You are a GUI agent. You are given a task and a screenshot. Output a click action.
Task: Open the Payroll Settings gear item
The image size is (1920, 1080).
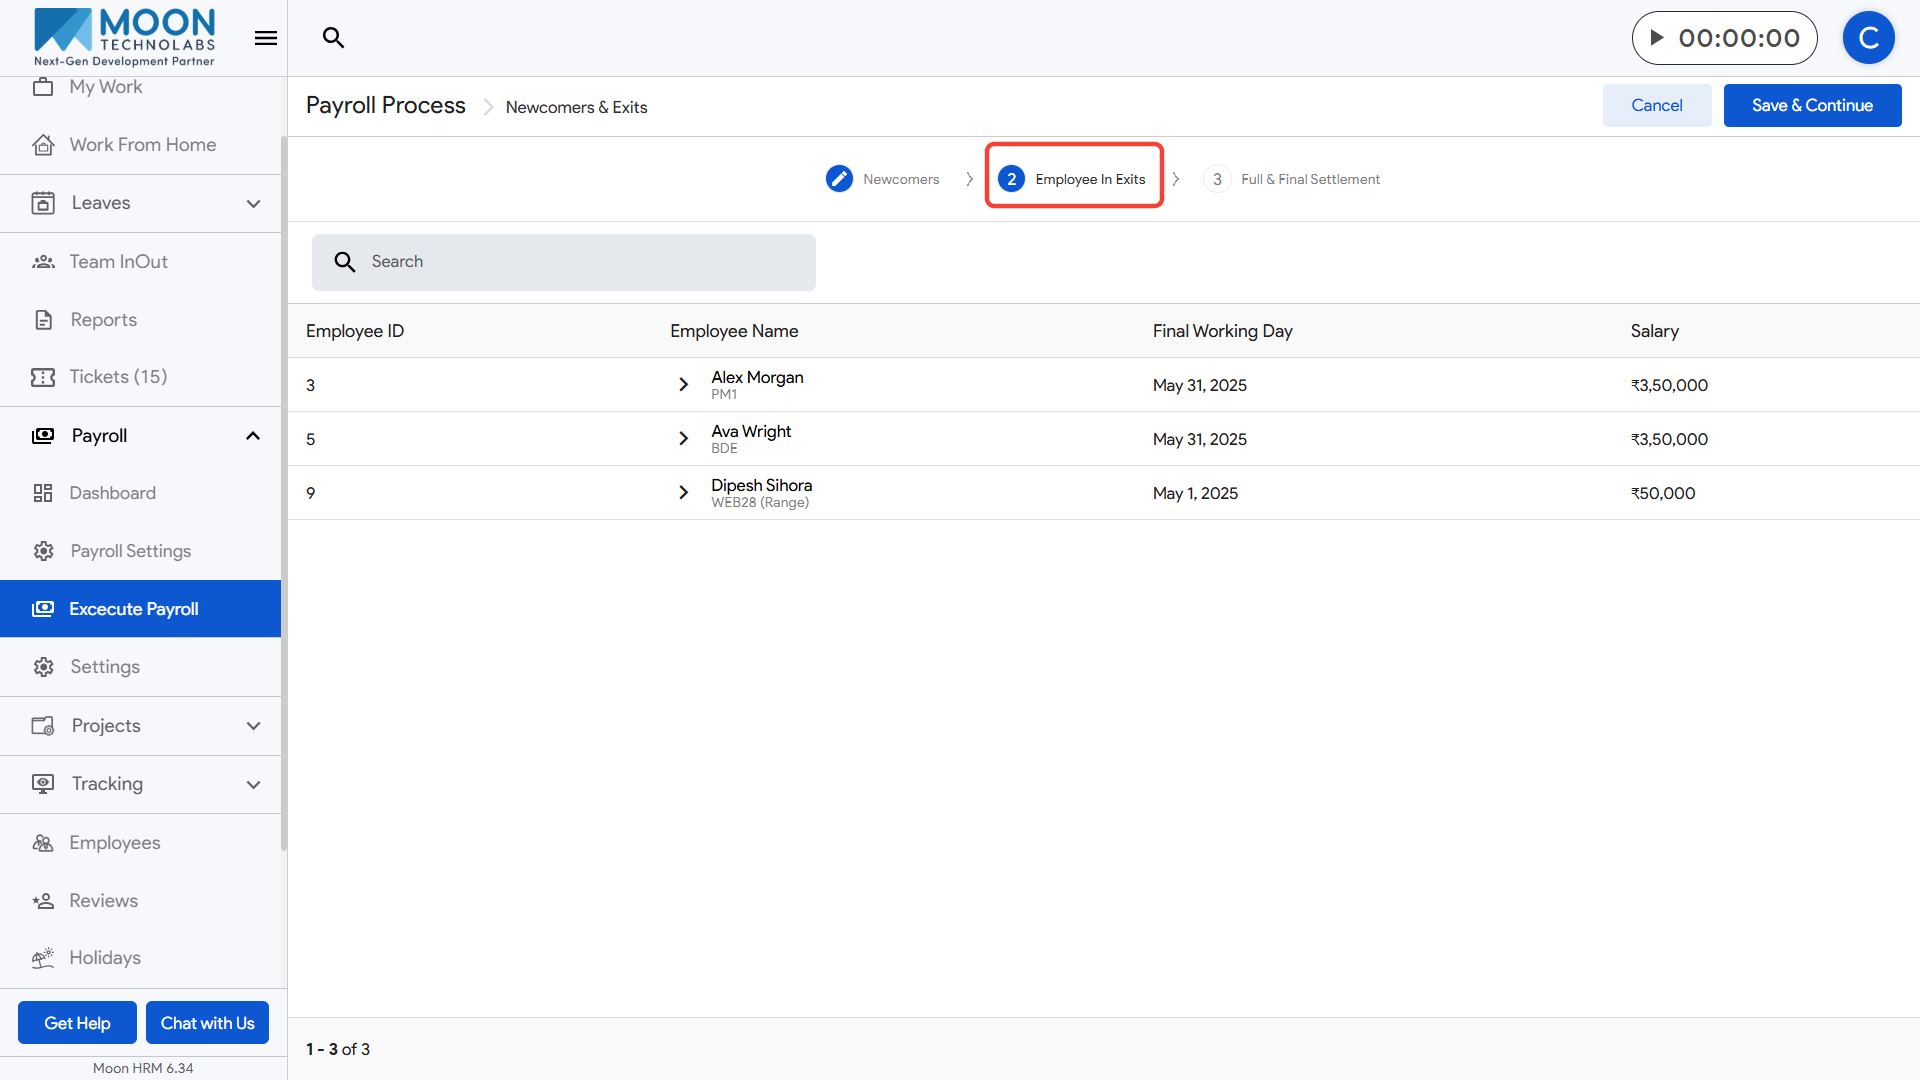130,551
